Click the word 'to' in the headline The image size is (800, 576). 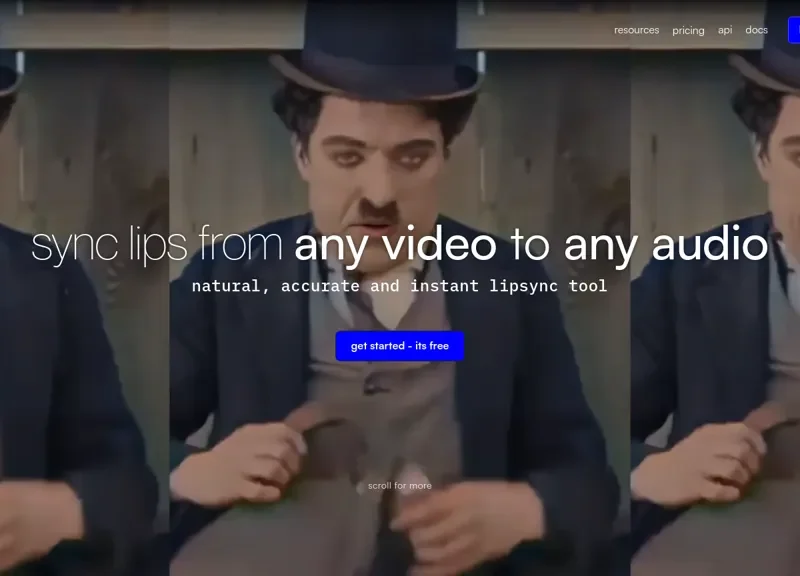click(530, 246)
